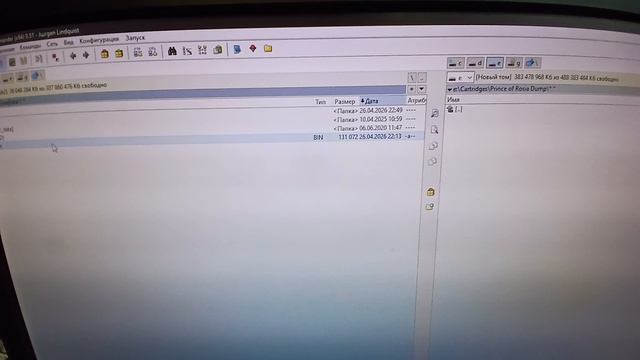Click the parent folder icon in right panel
Image resolution: width=640 pixels, height=360 pixels.
(450, 109)
